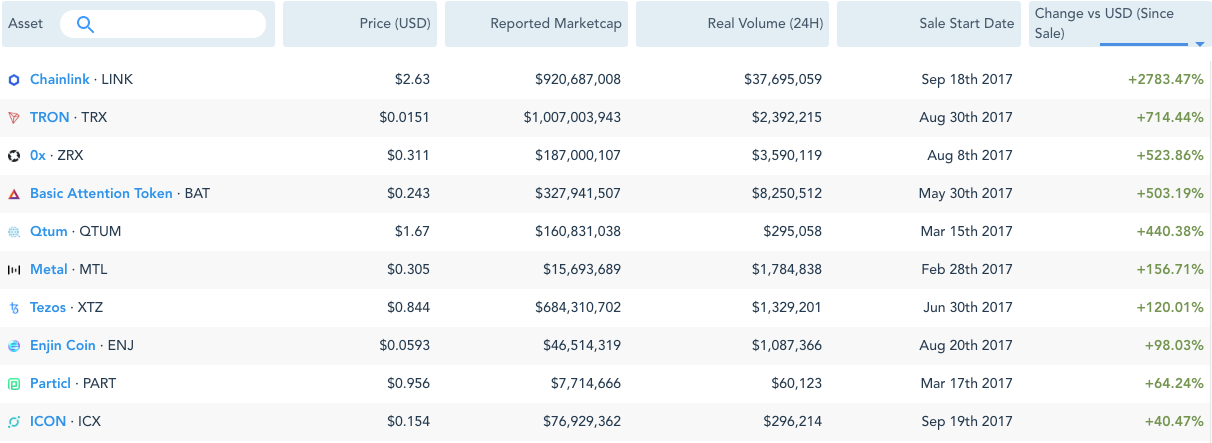This screenshot has height=443, width=1212.
Task: Click the Enjin Coin logo icon
Action: point(14,346)
